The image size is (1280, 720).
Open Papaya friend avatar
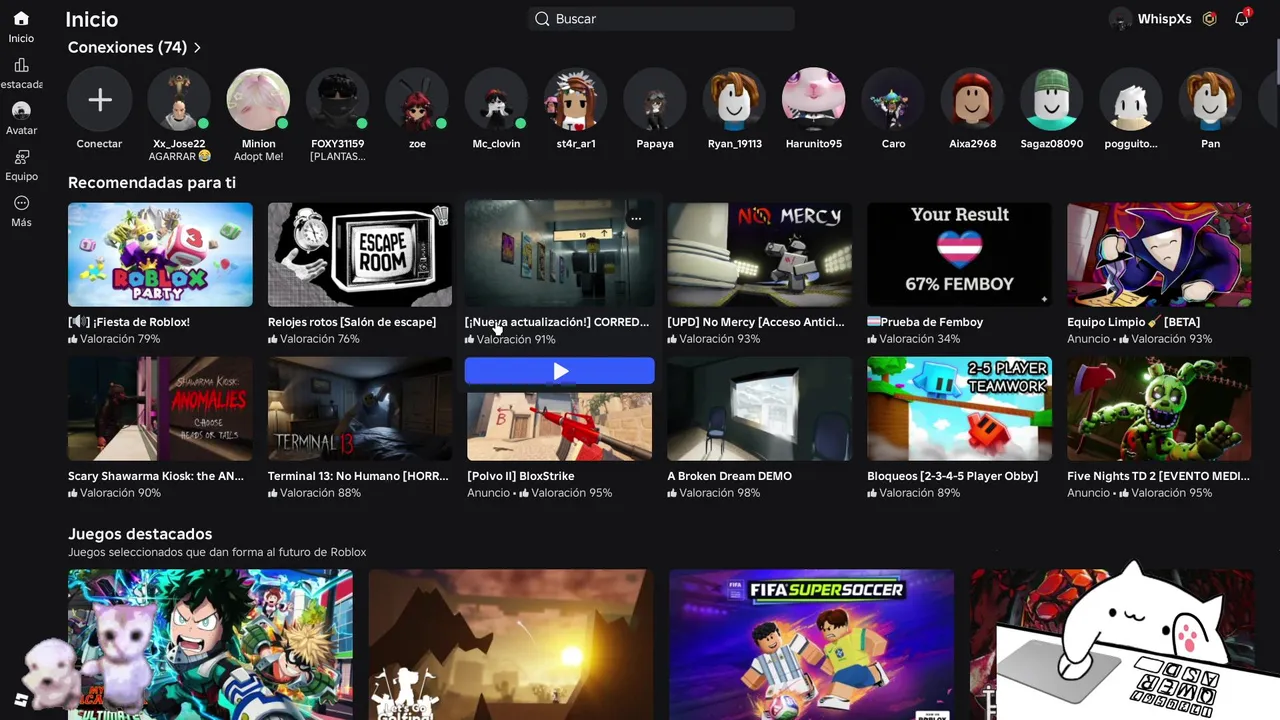tap(655, 100)
